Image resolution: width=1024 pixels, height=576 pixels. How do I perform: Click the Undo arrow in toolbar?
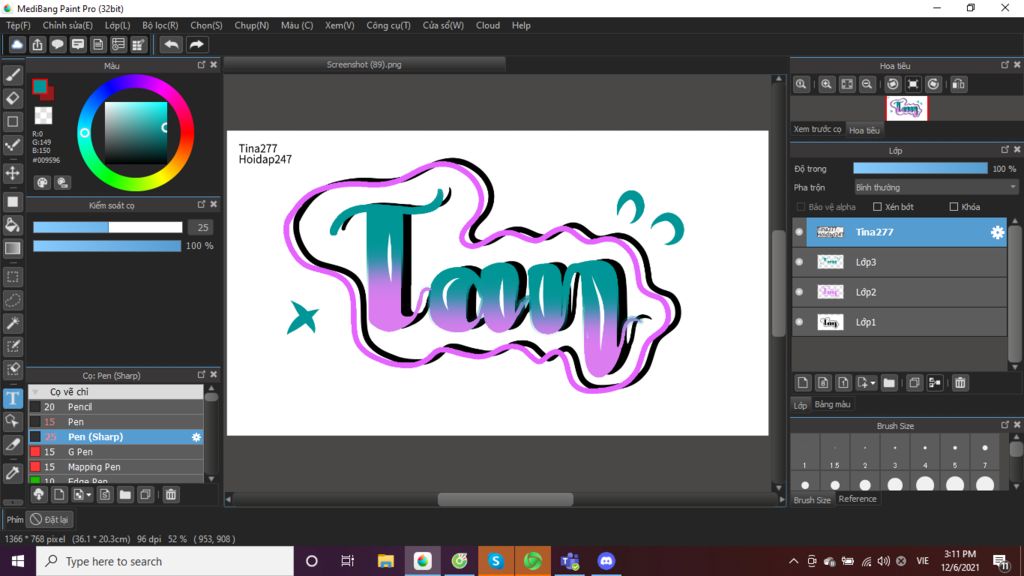[171, 44]
